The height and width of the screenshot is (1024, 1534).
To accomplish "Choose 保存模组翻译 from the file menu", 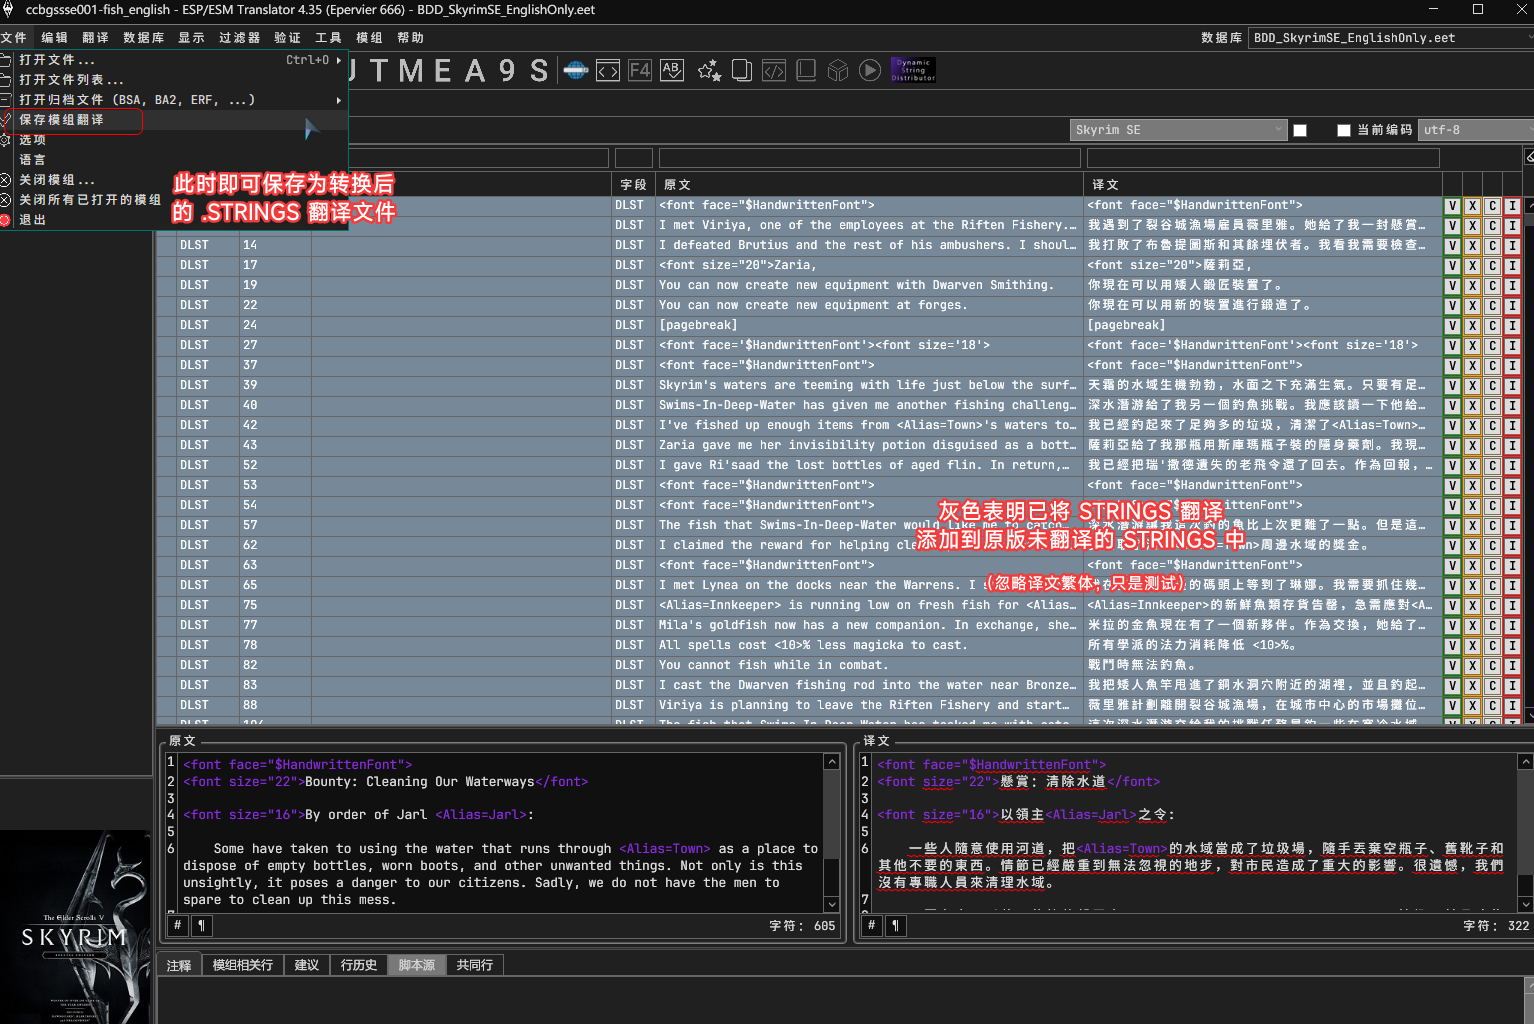I will pos(174,120).
